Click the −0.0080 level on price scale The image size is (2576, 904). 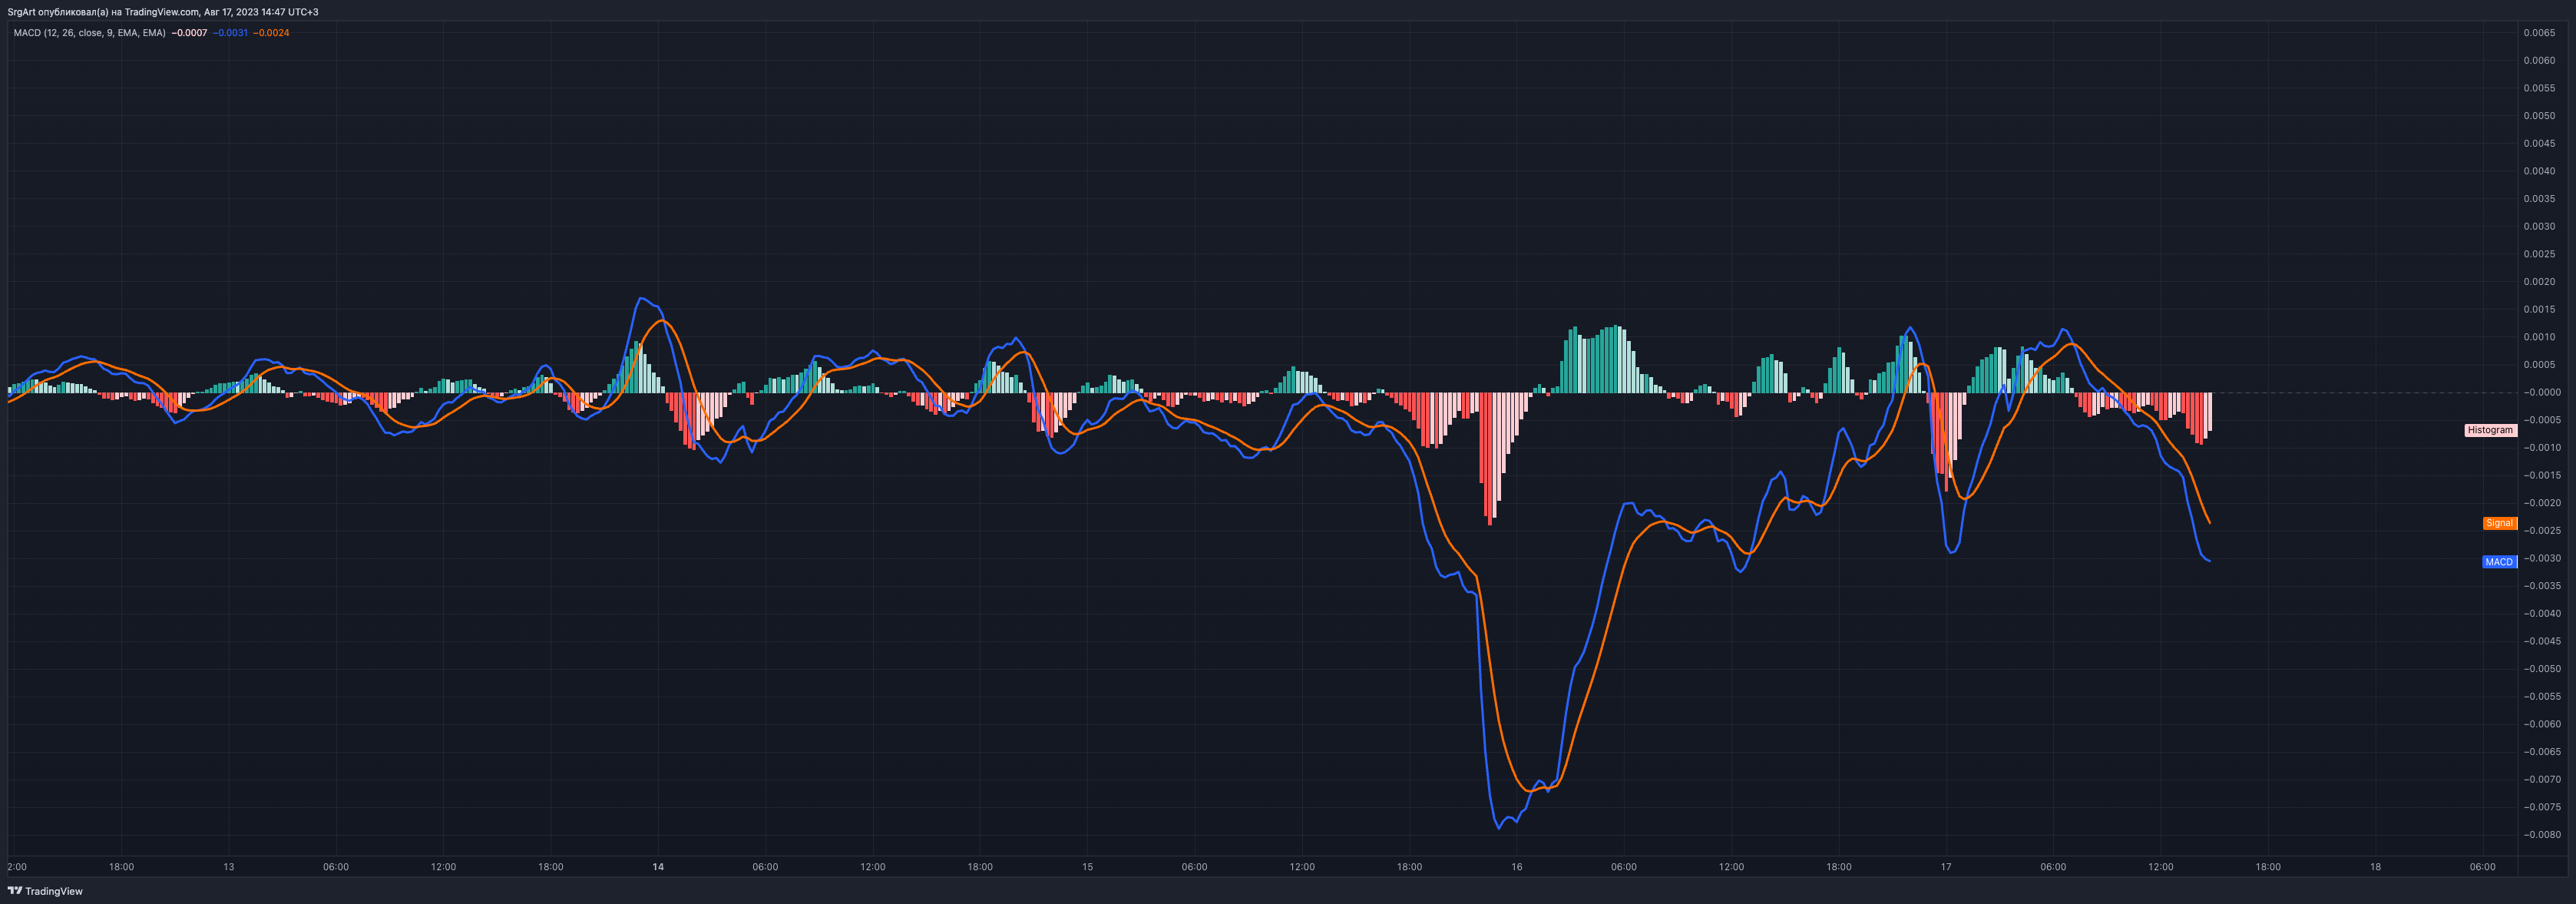pyautogui.click(x=2541, y=835)
